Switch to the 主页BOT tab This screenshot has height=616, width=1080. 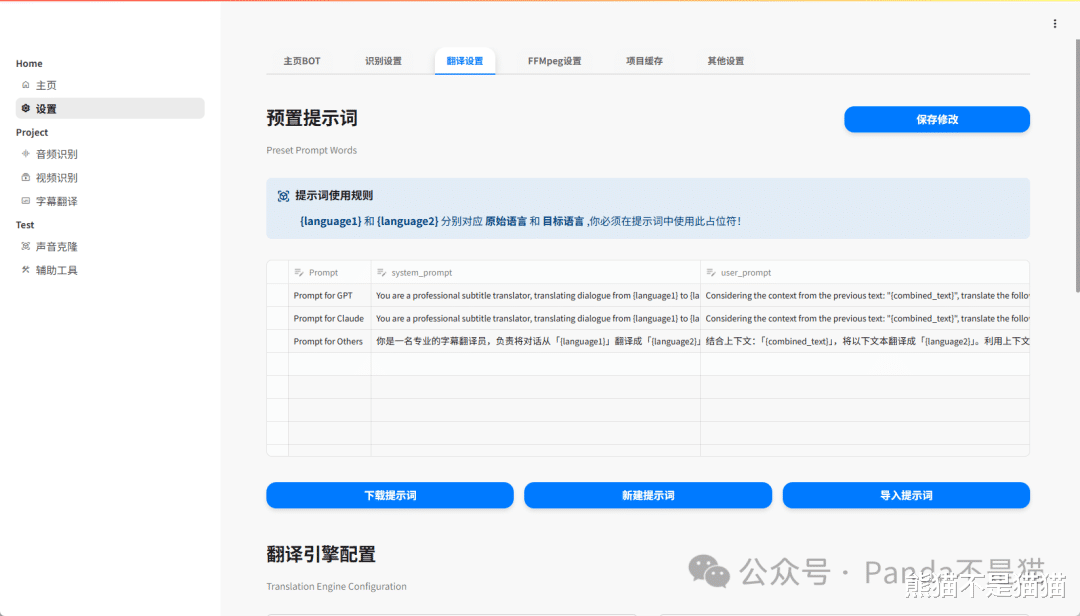pyautogui.click(x=302, y=61)
